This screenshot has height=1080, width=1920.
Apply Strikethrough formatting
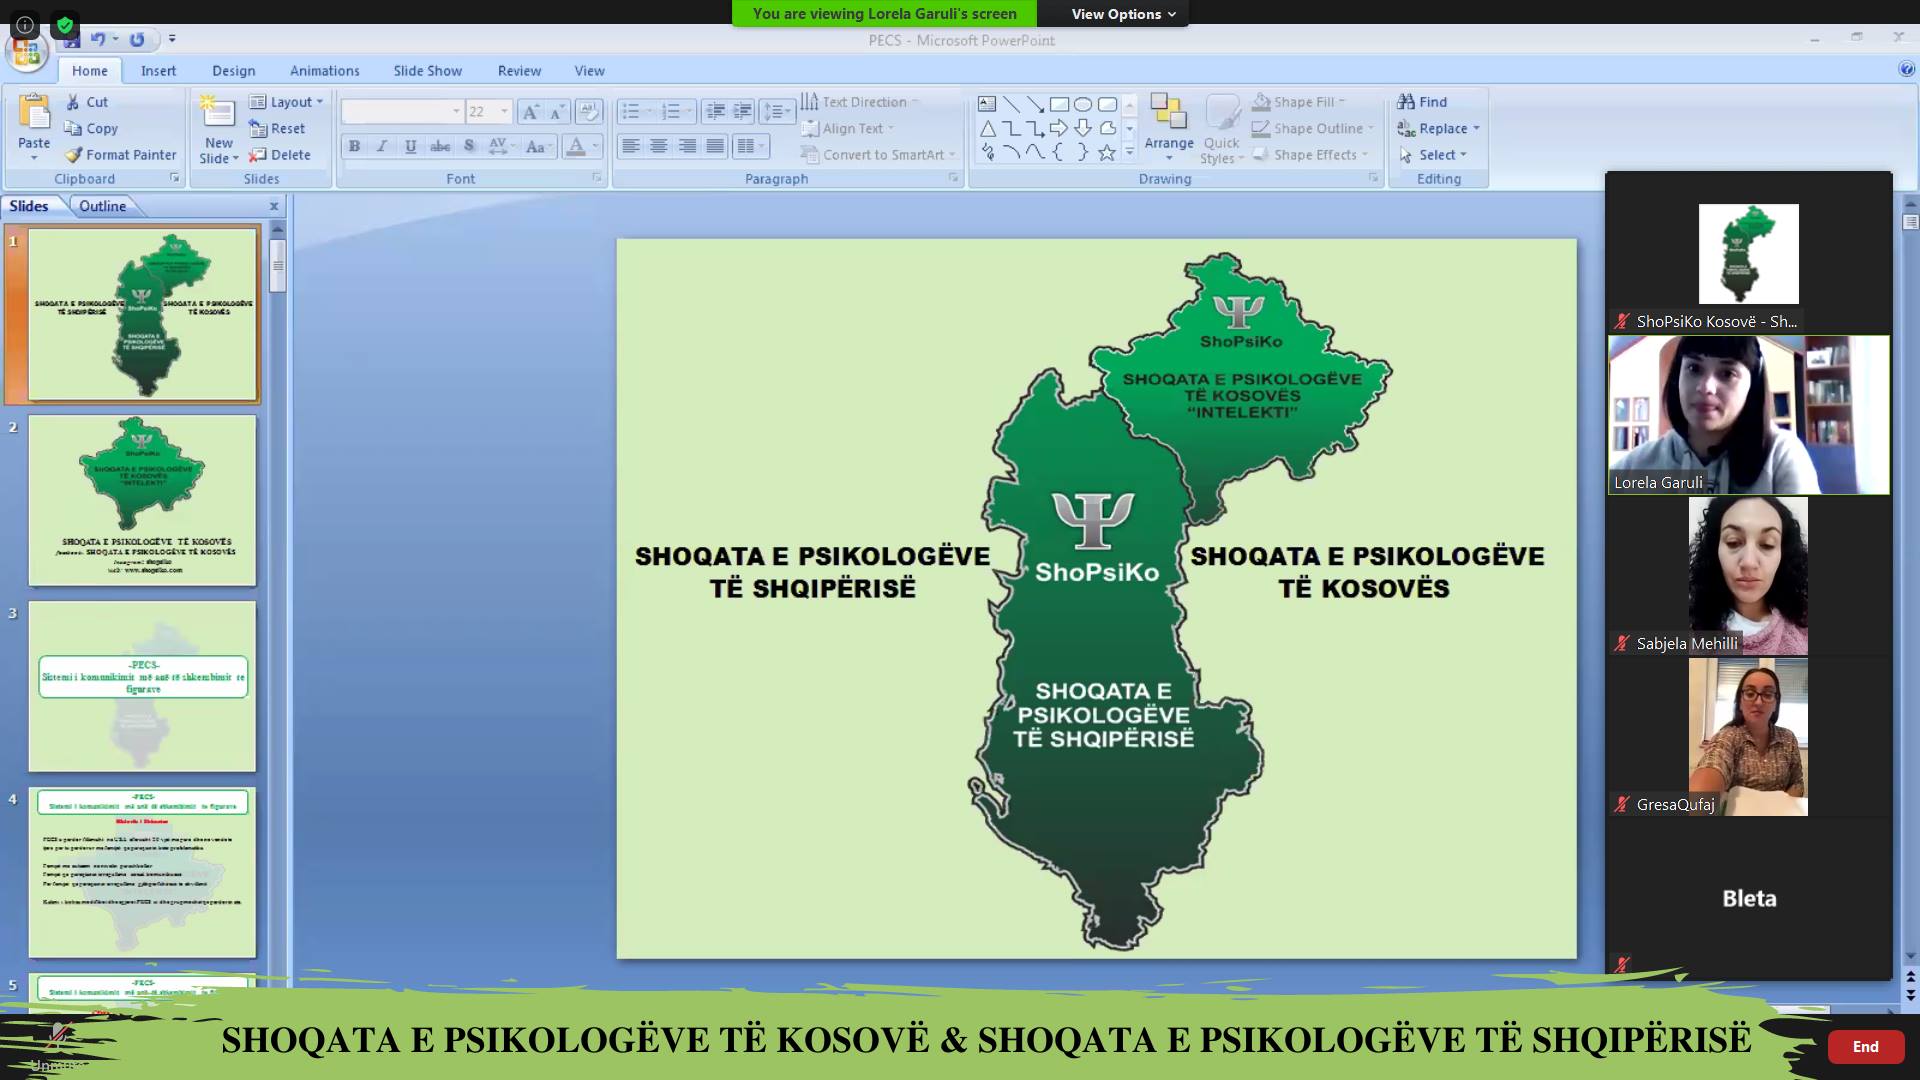pos(440,146)
